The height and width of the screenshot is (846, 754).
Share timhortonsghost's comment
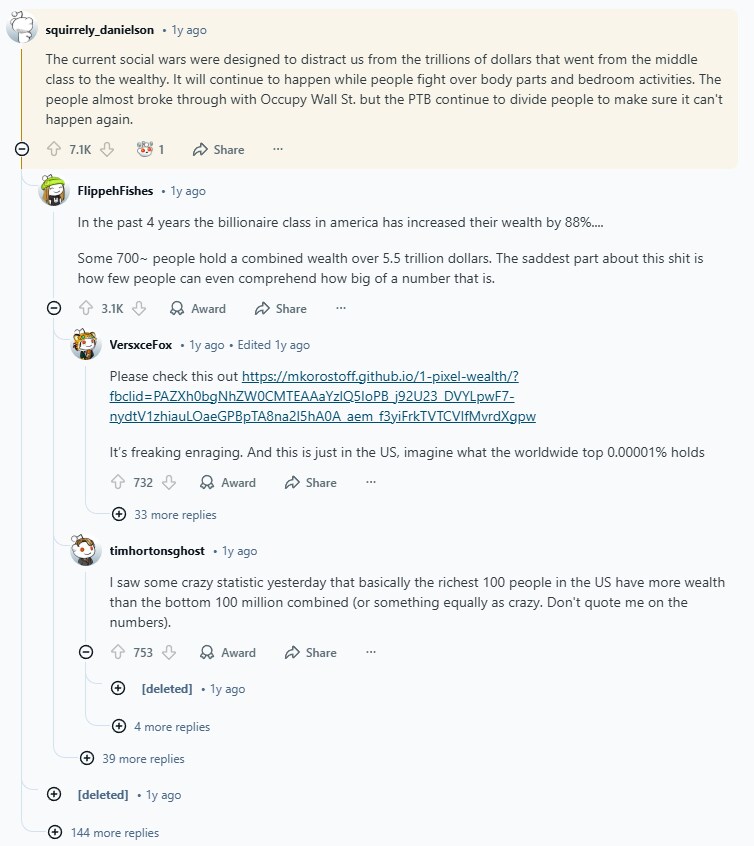pos(310,652)
